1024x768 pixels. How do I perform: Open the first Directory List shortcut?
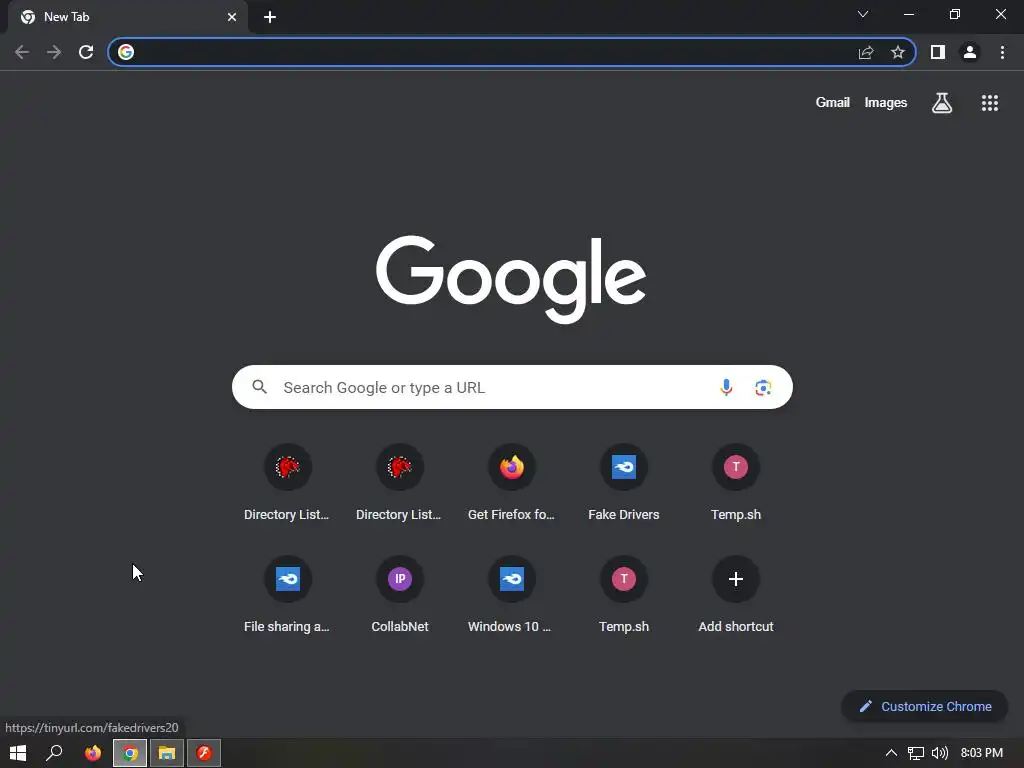click(287, 483)
